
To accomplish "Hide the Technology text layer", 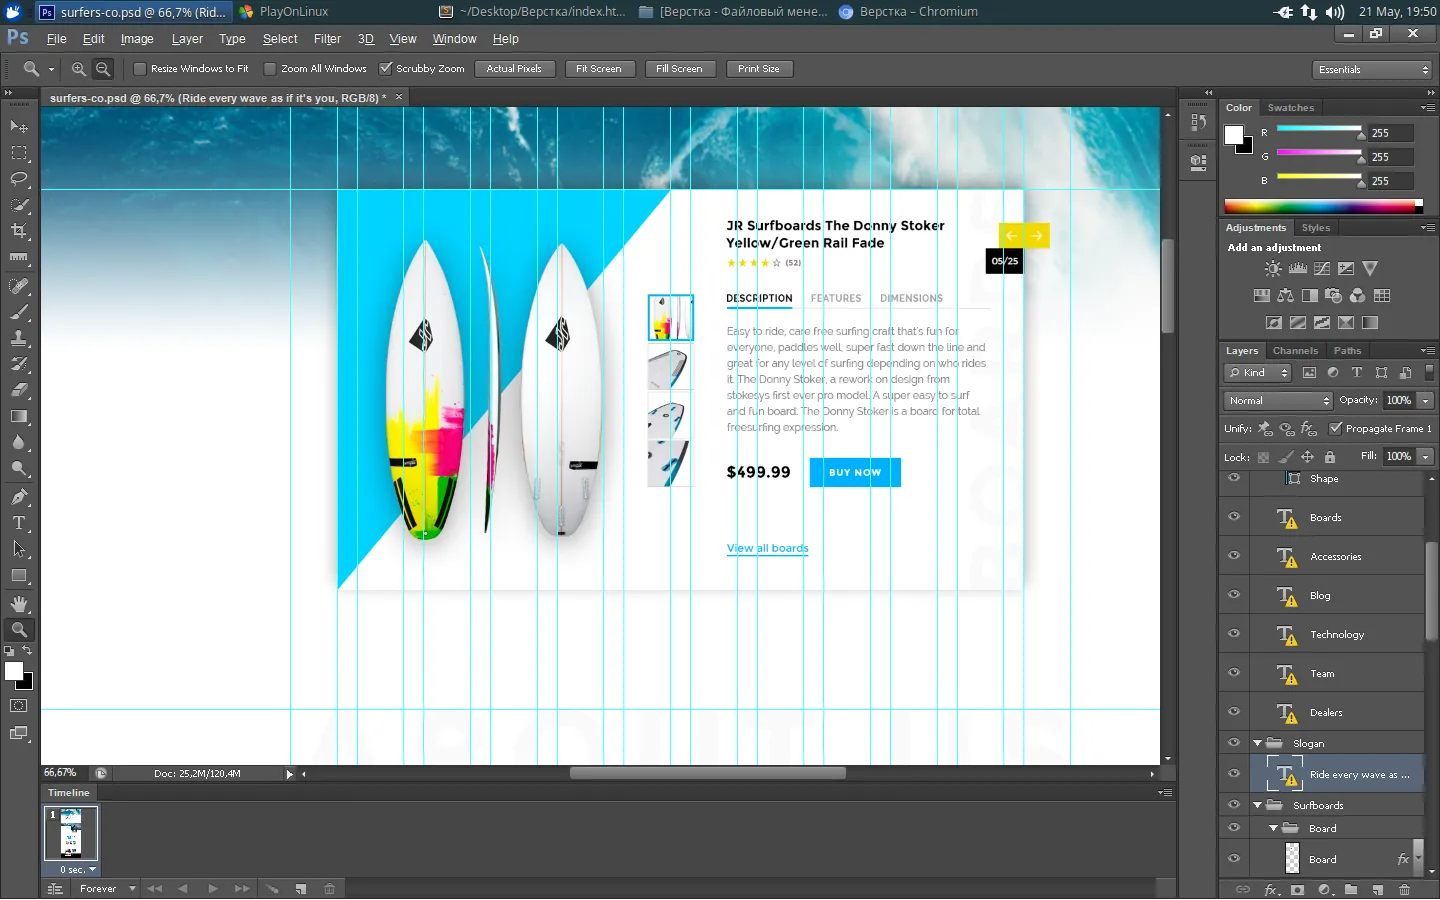I will click(x=1234, y=634).
